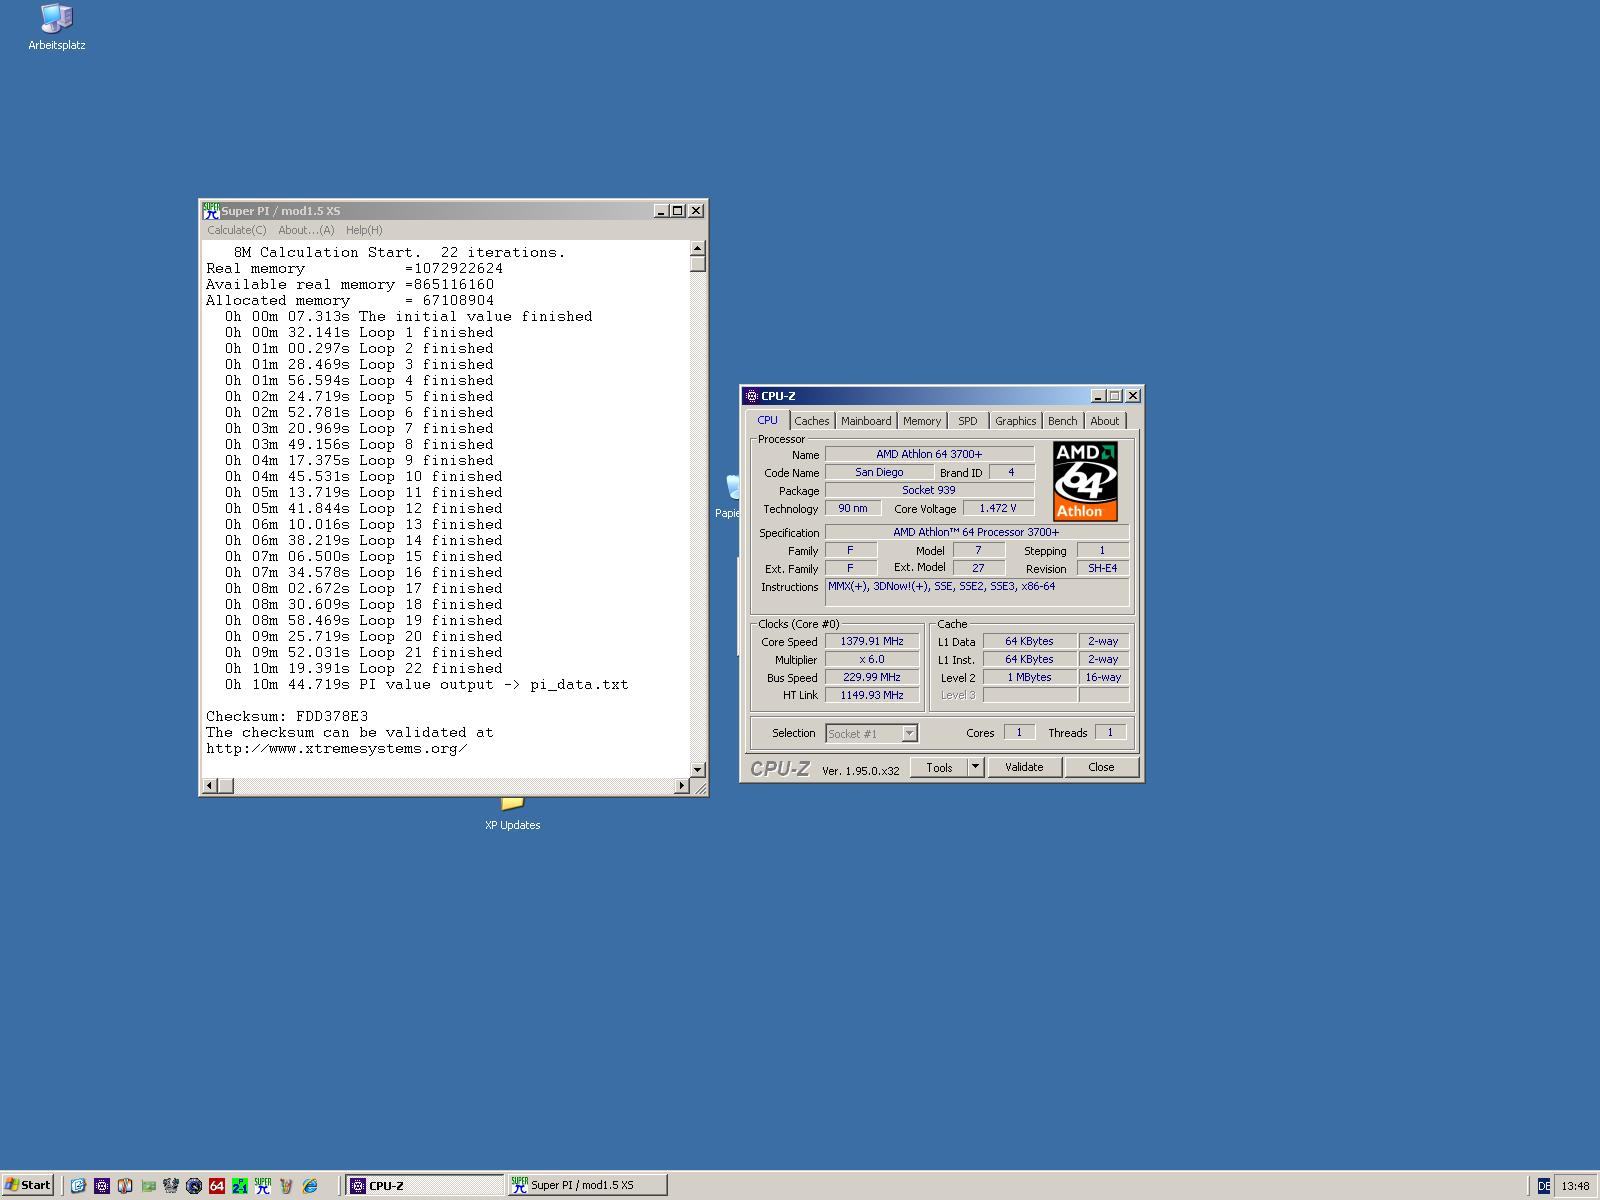The width and height of the screenshot is (1600, 1200).
Task: Minimize the CPU-Z window
Action: 1098,396
